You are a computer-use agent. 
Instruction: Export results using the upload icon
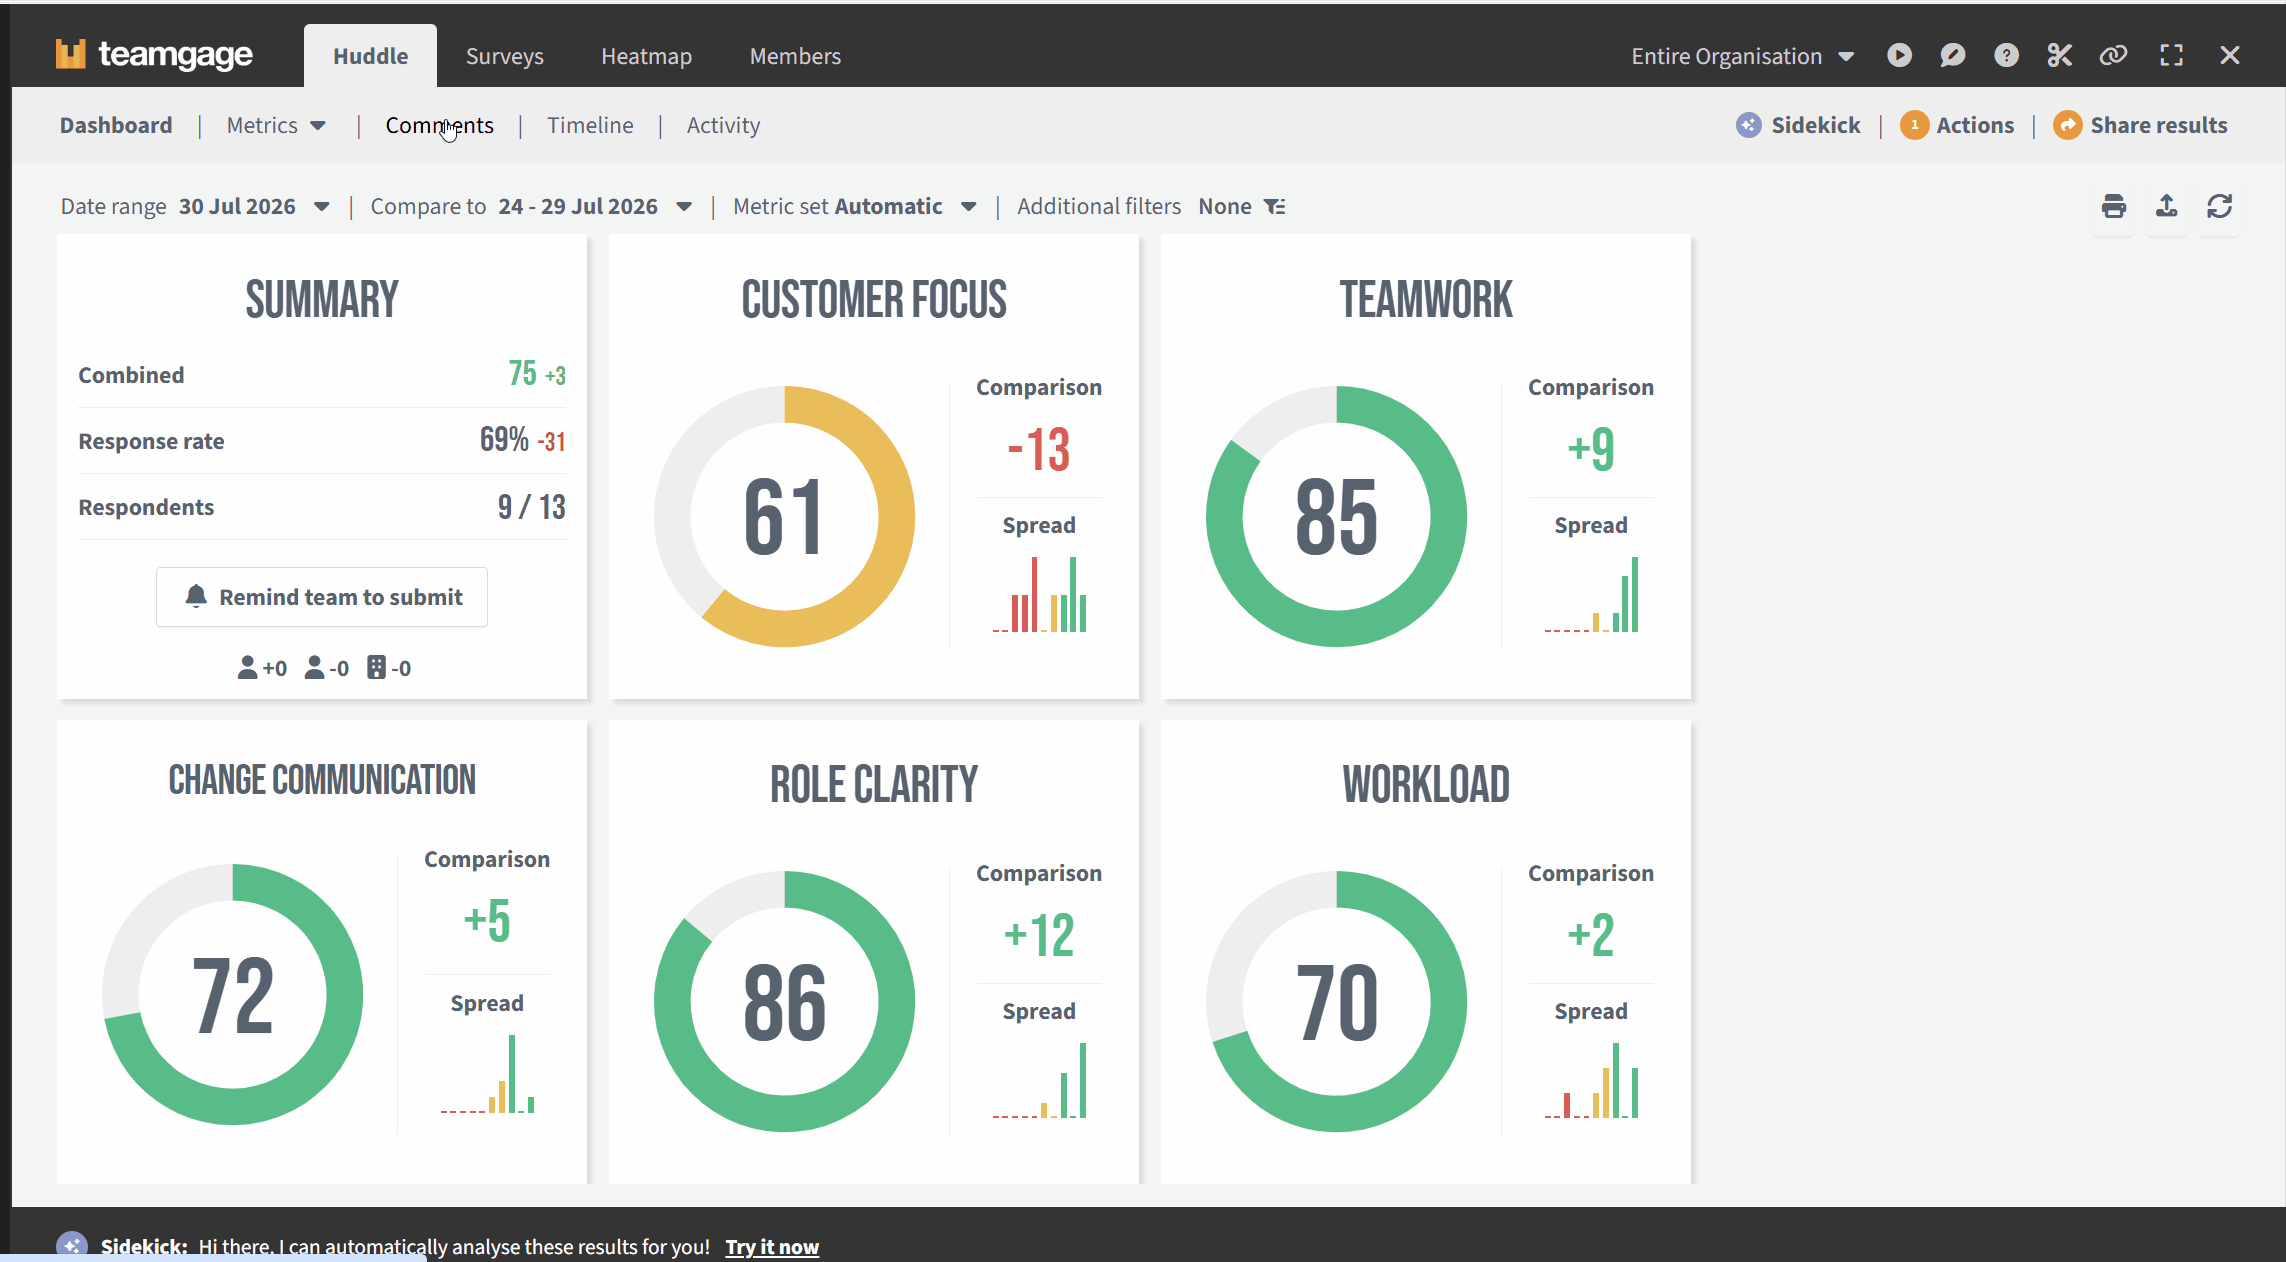click(2166, 206)
